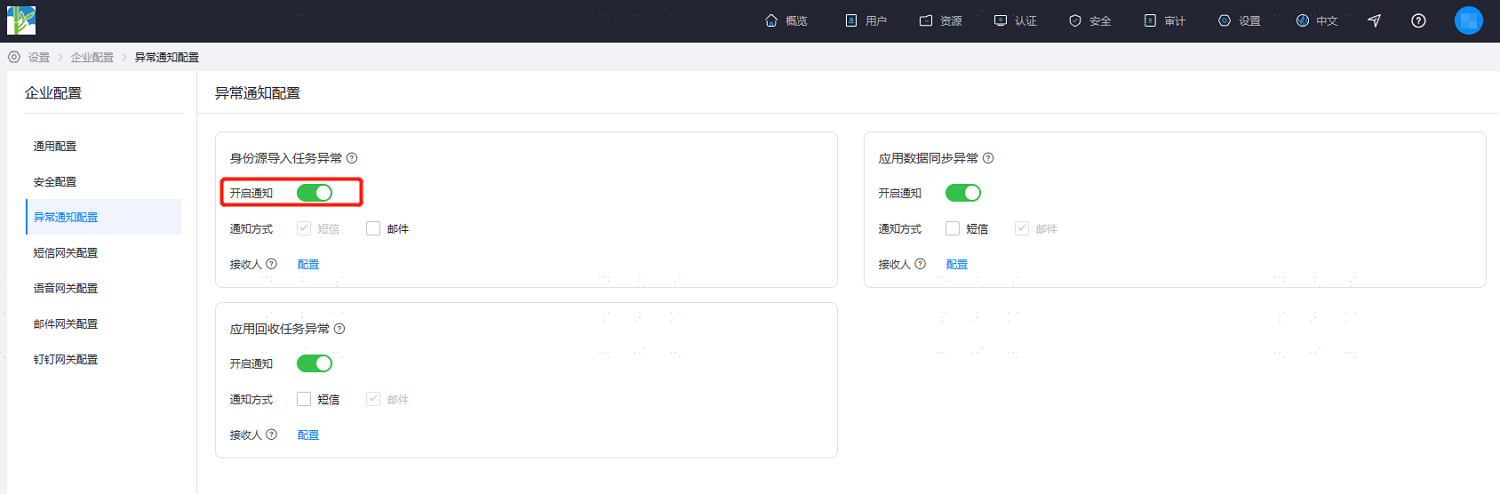
Task: Click the 接收人 help icon in 身份源导入任务异常 card
Action: point(271,264)
